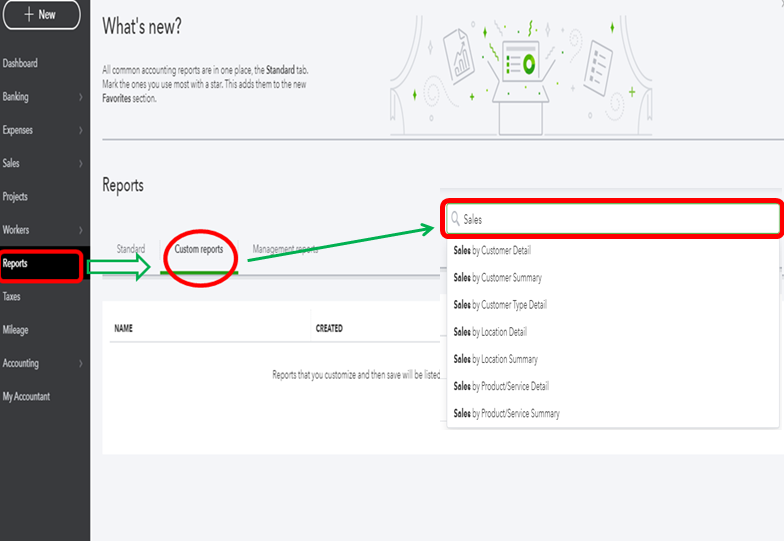Viewport: 784px width, 541px height.
Task: Open Dashboard from the sidebar
Action: coord(20,63)
